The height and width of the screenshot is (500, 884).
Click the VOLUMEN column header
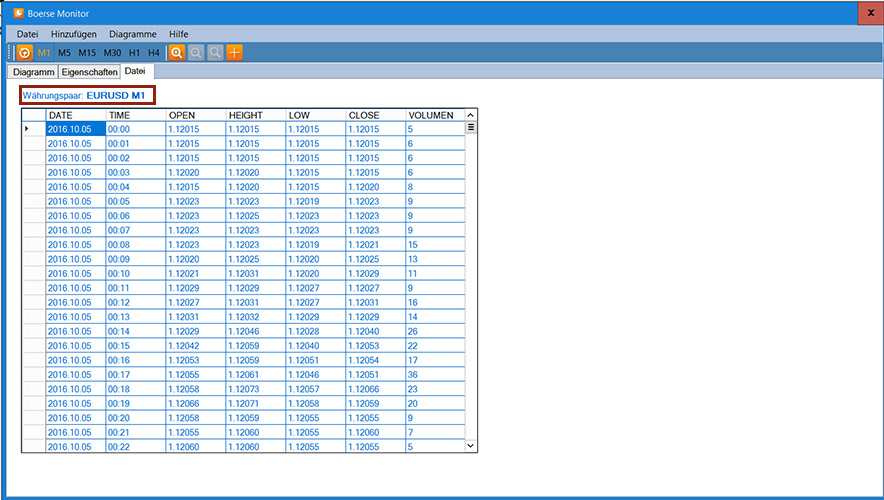pos(435,115)
